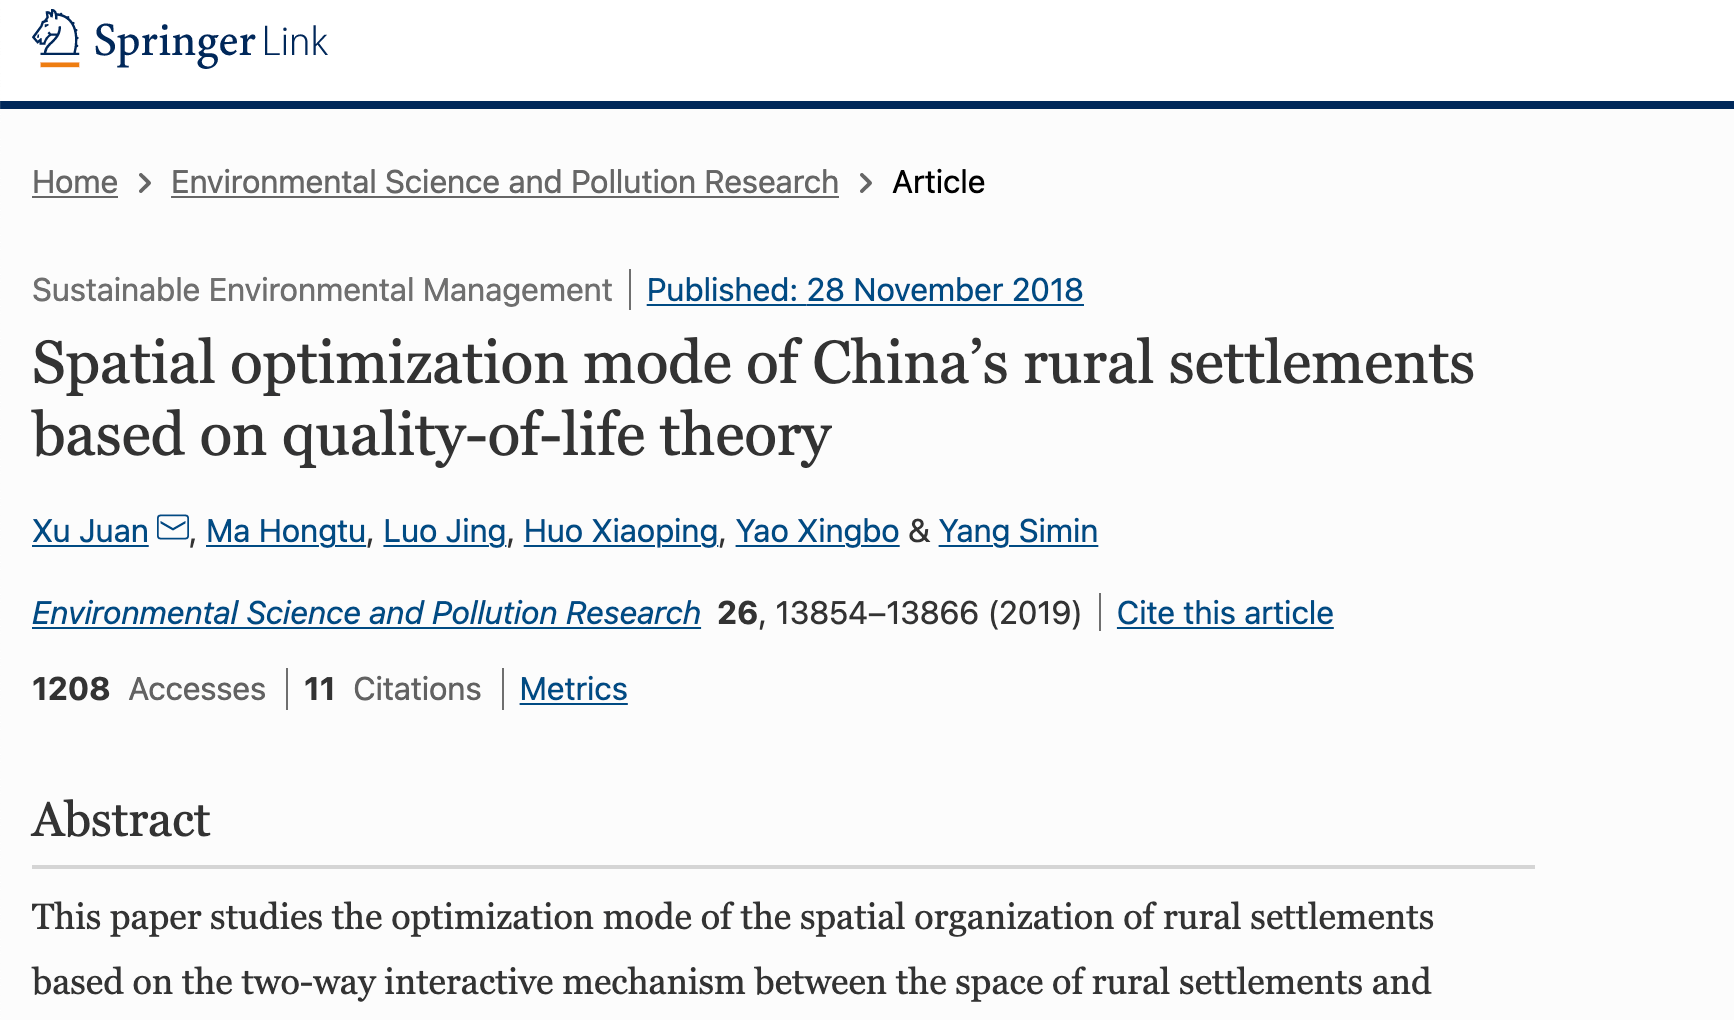Screen dimensions: 1734x1020
Task: Click the article title heading
Action: pos(753,398)
